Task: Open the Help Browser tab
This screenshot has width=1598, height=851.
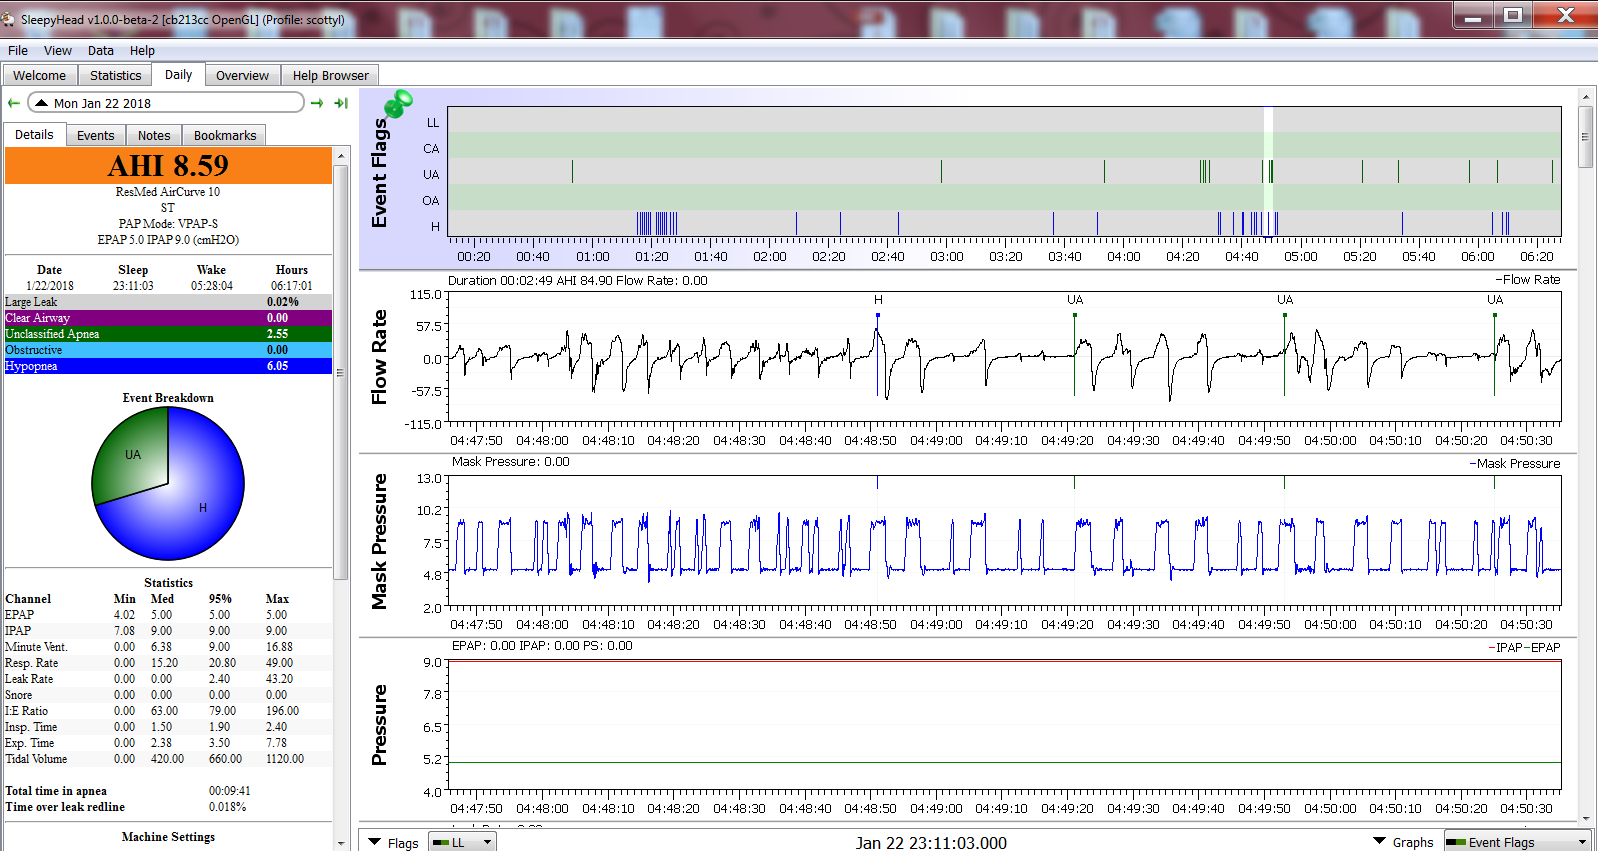Action: (330, 75)
